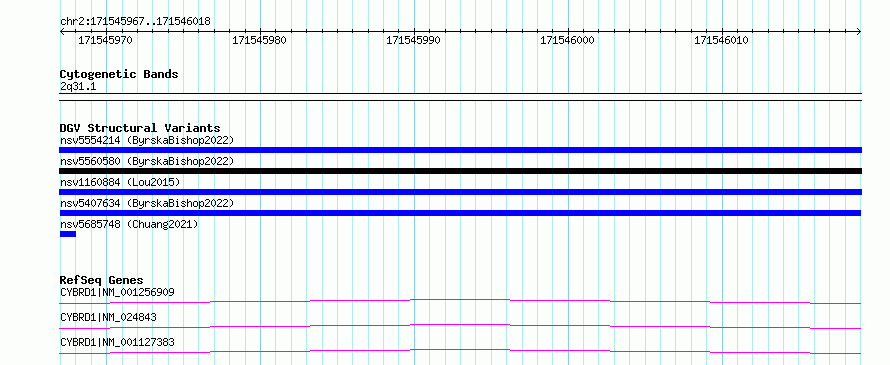Click the DGV Structural Variants track title

pos(140,128)
